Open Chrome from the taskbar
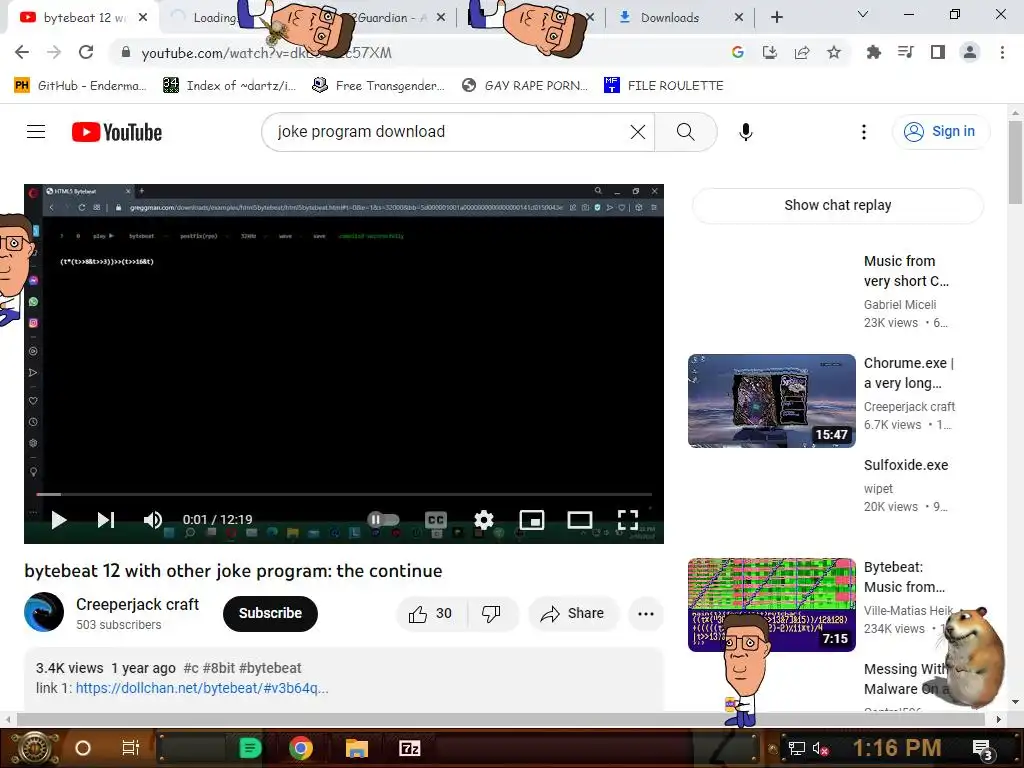The image size is (1024, 768). [x=301, y=748]
